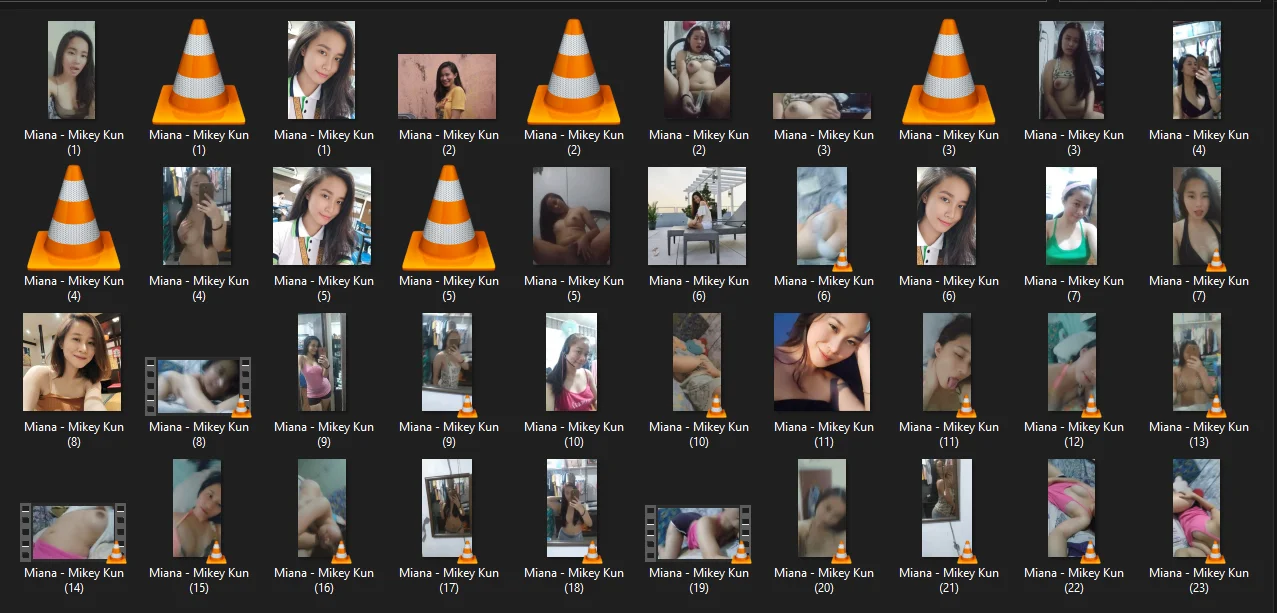Select VLC cone file Miana - Mikey Kun (5)
Image resolution: width=1277 pixels, height=613 pixels.
coord(448,218)
